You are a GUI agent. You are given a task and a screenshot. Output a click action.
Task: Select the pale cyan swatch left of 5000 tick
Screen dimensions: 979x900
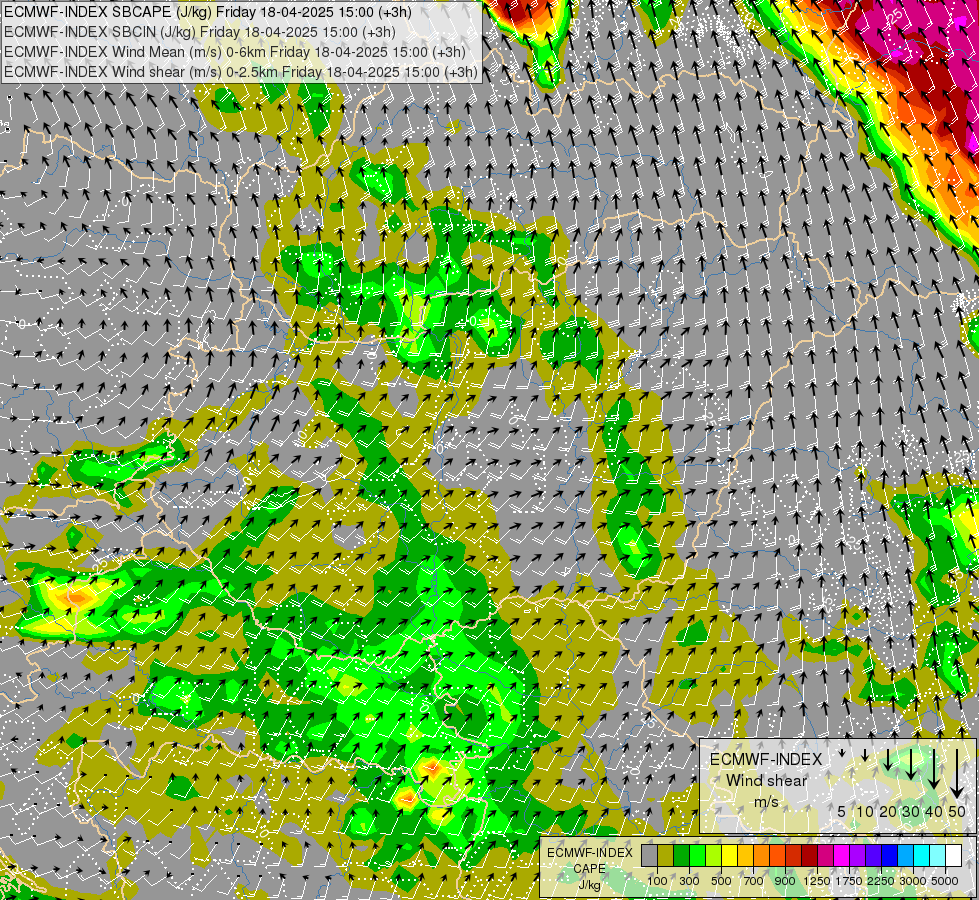(x=938, y=855)
